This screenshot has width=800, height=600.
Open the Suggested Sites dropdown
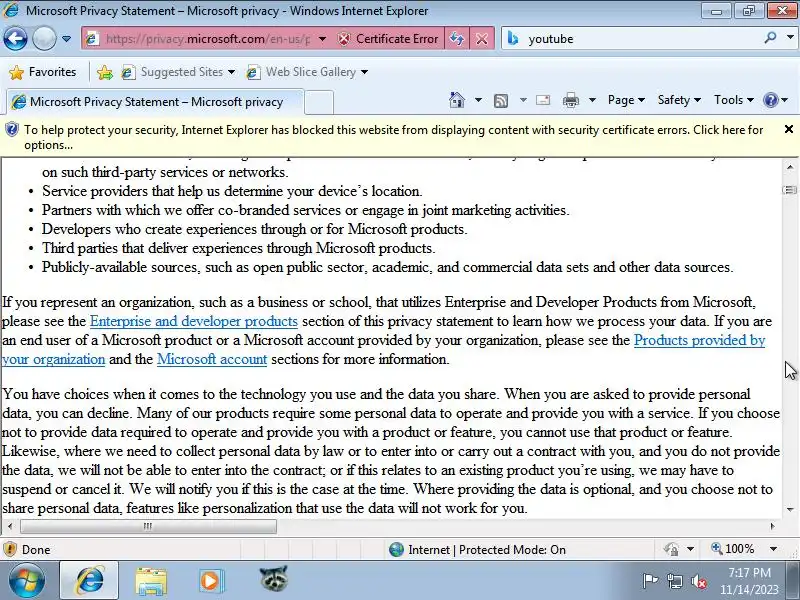[x=179, y=72]
